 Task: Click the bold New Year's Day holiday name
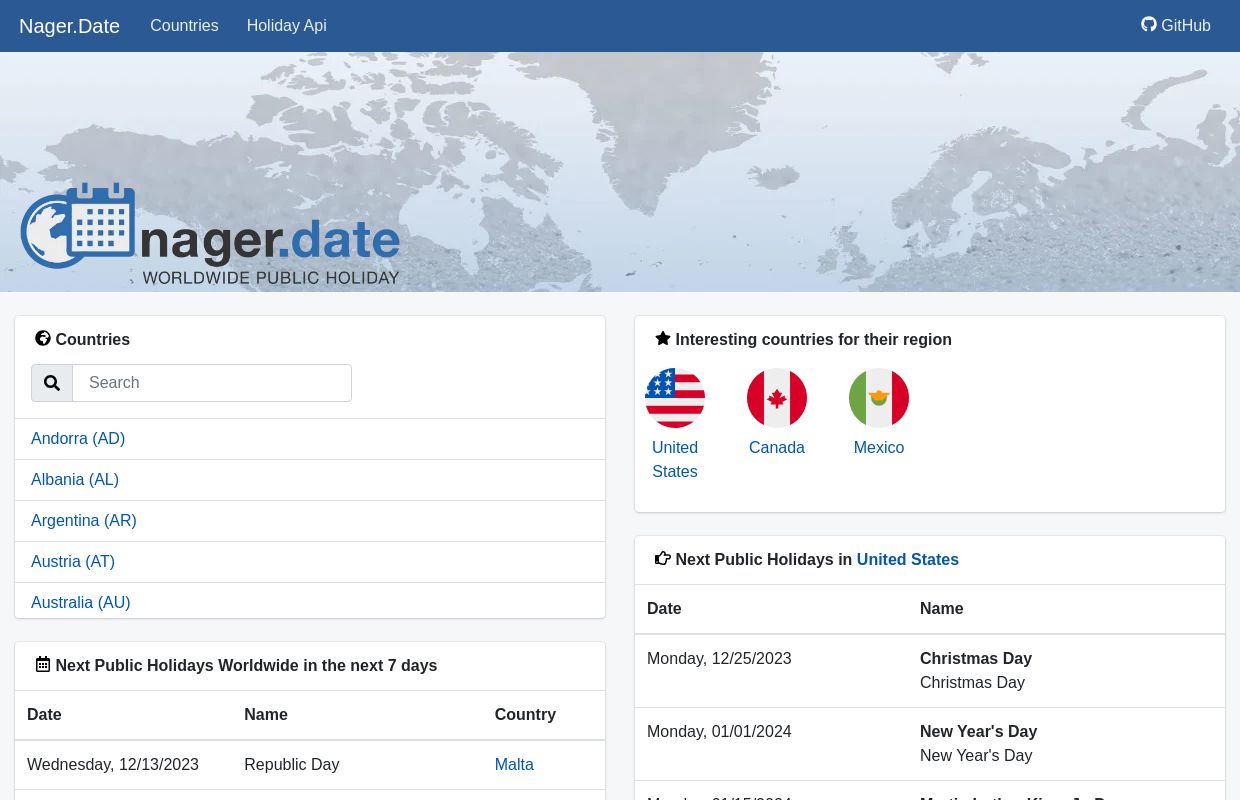(978, 732)
